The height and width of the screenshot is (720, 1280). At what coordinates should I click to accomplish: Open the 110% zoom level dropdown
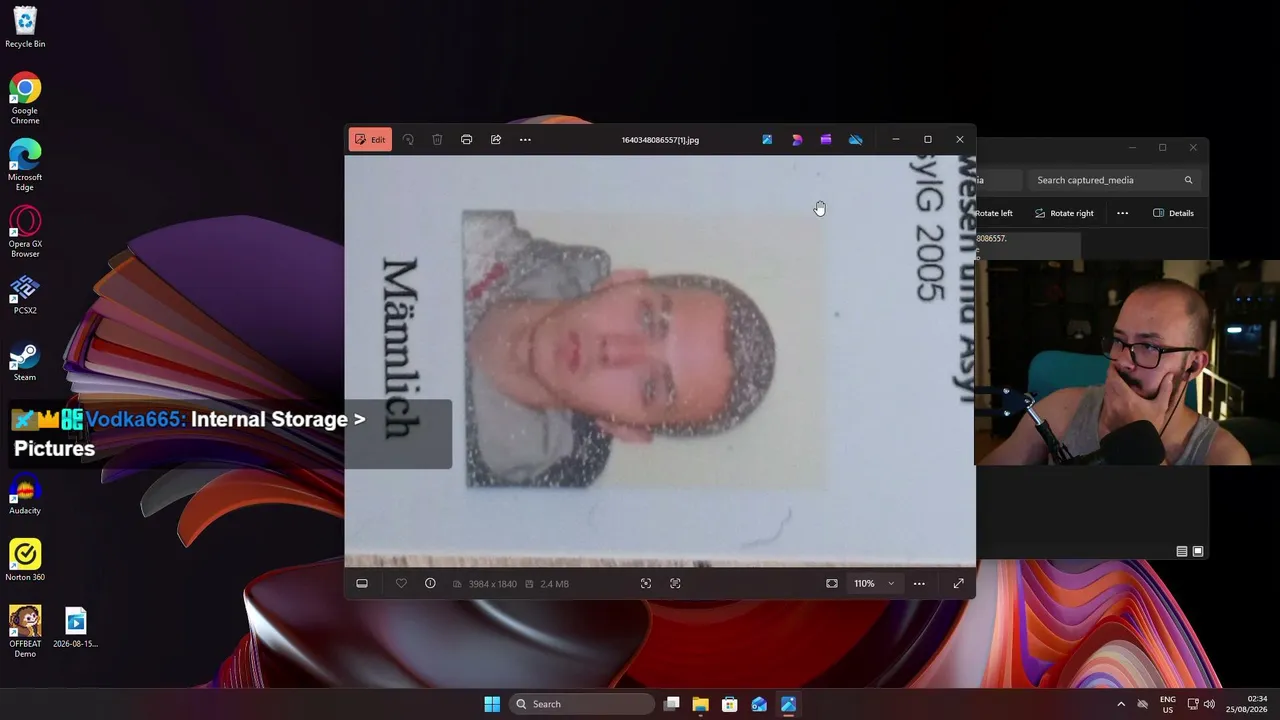[x=875, y=584]
